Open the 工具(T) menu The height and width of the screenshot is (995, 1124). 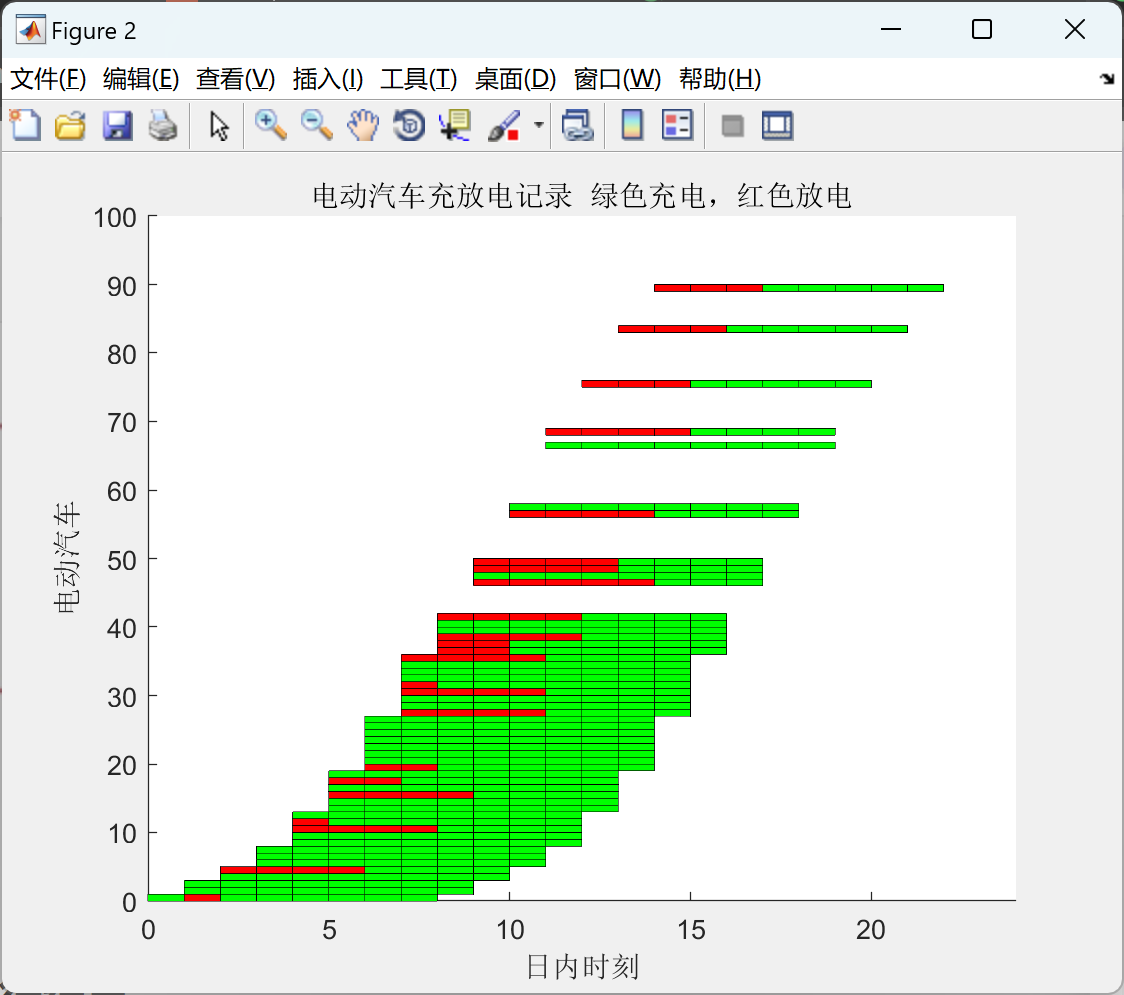pos(419,79)
